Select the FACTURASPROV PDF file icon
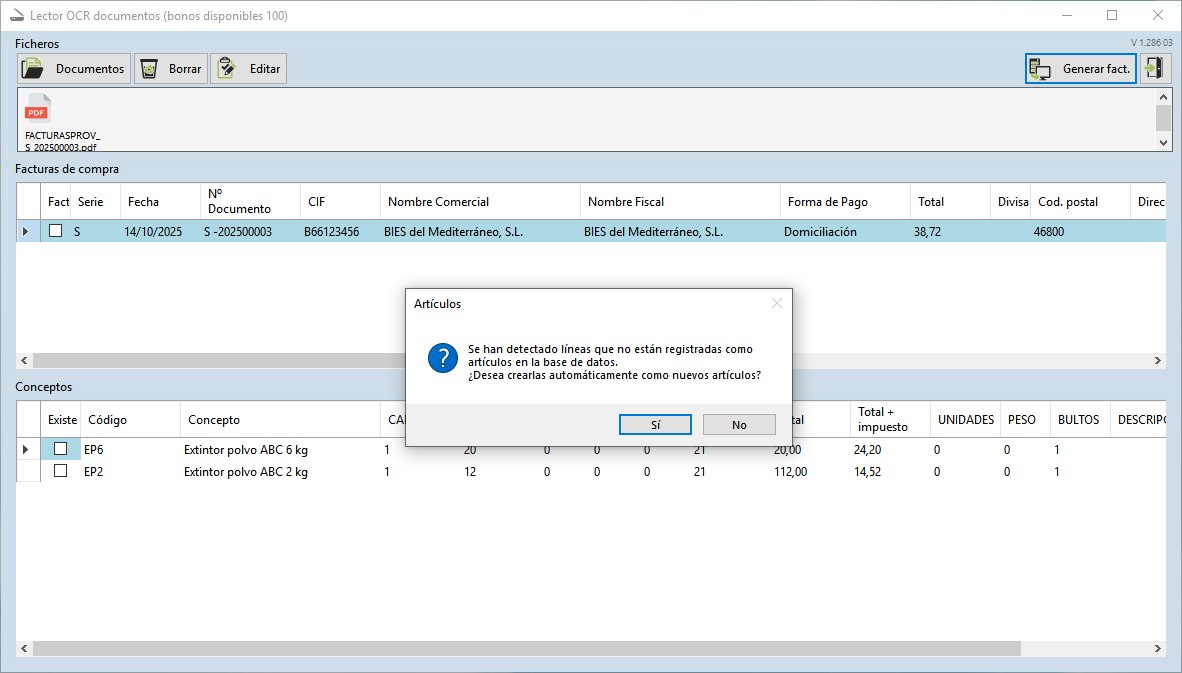Image resolution: width=1182 pixels, height=673 pixels. pyautogui.click(x=38, y=109)
